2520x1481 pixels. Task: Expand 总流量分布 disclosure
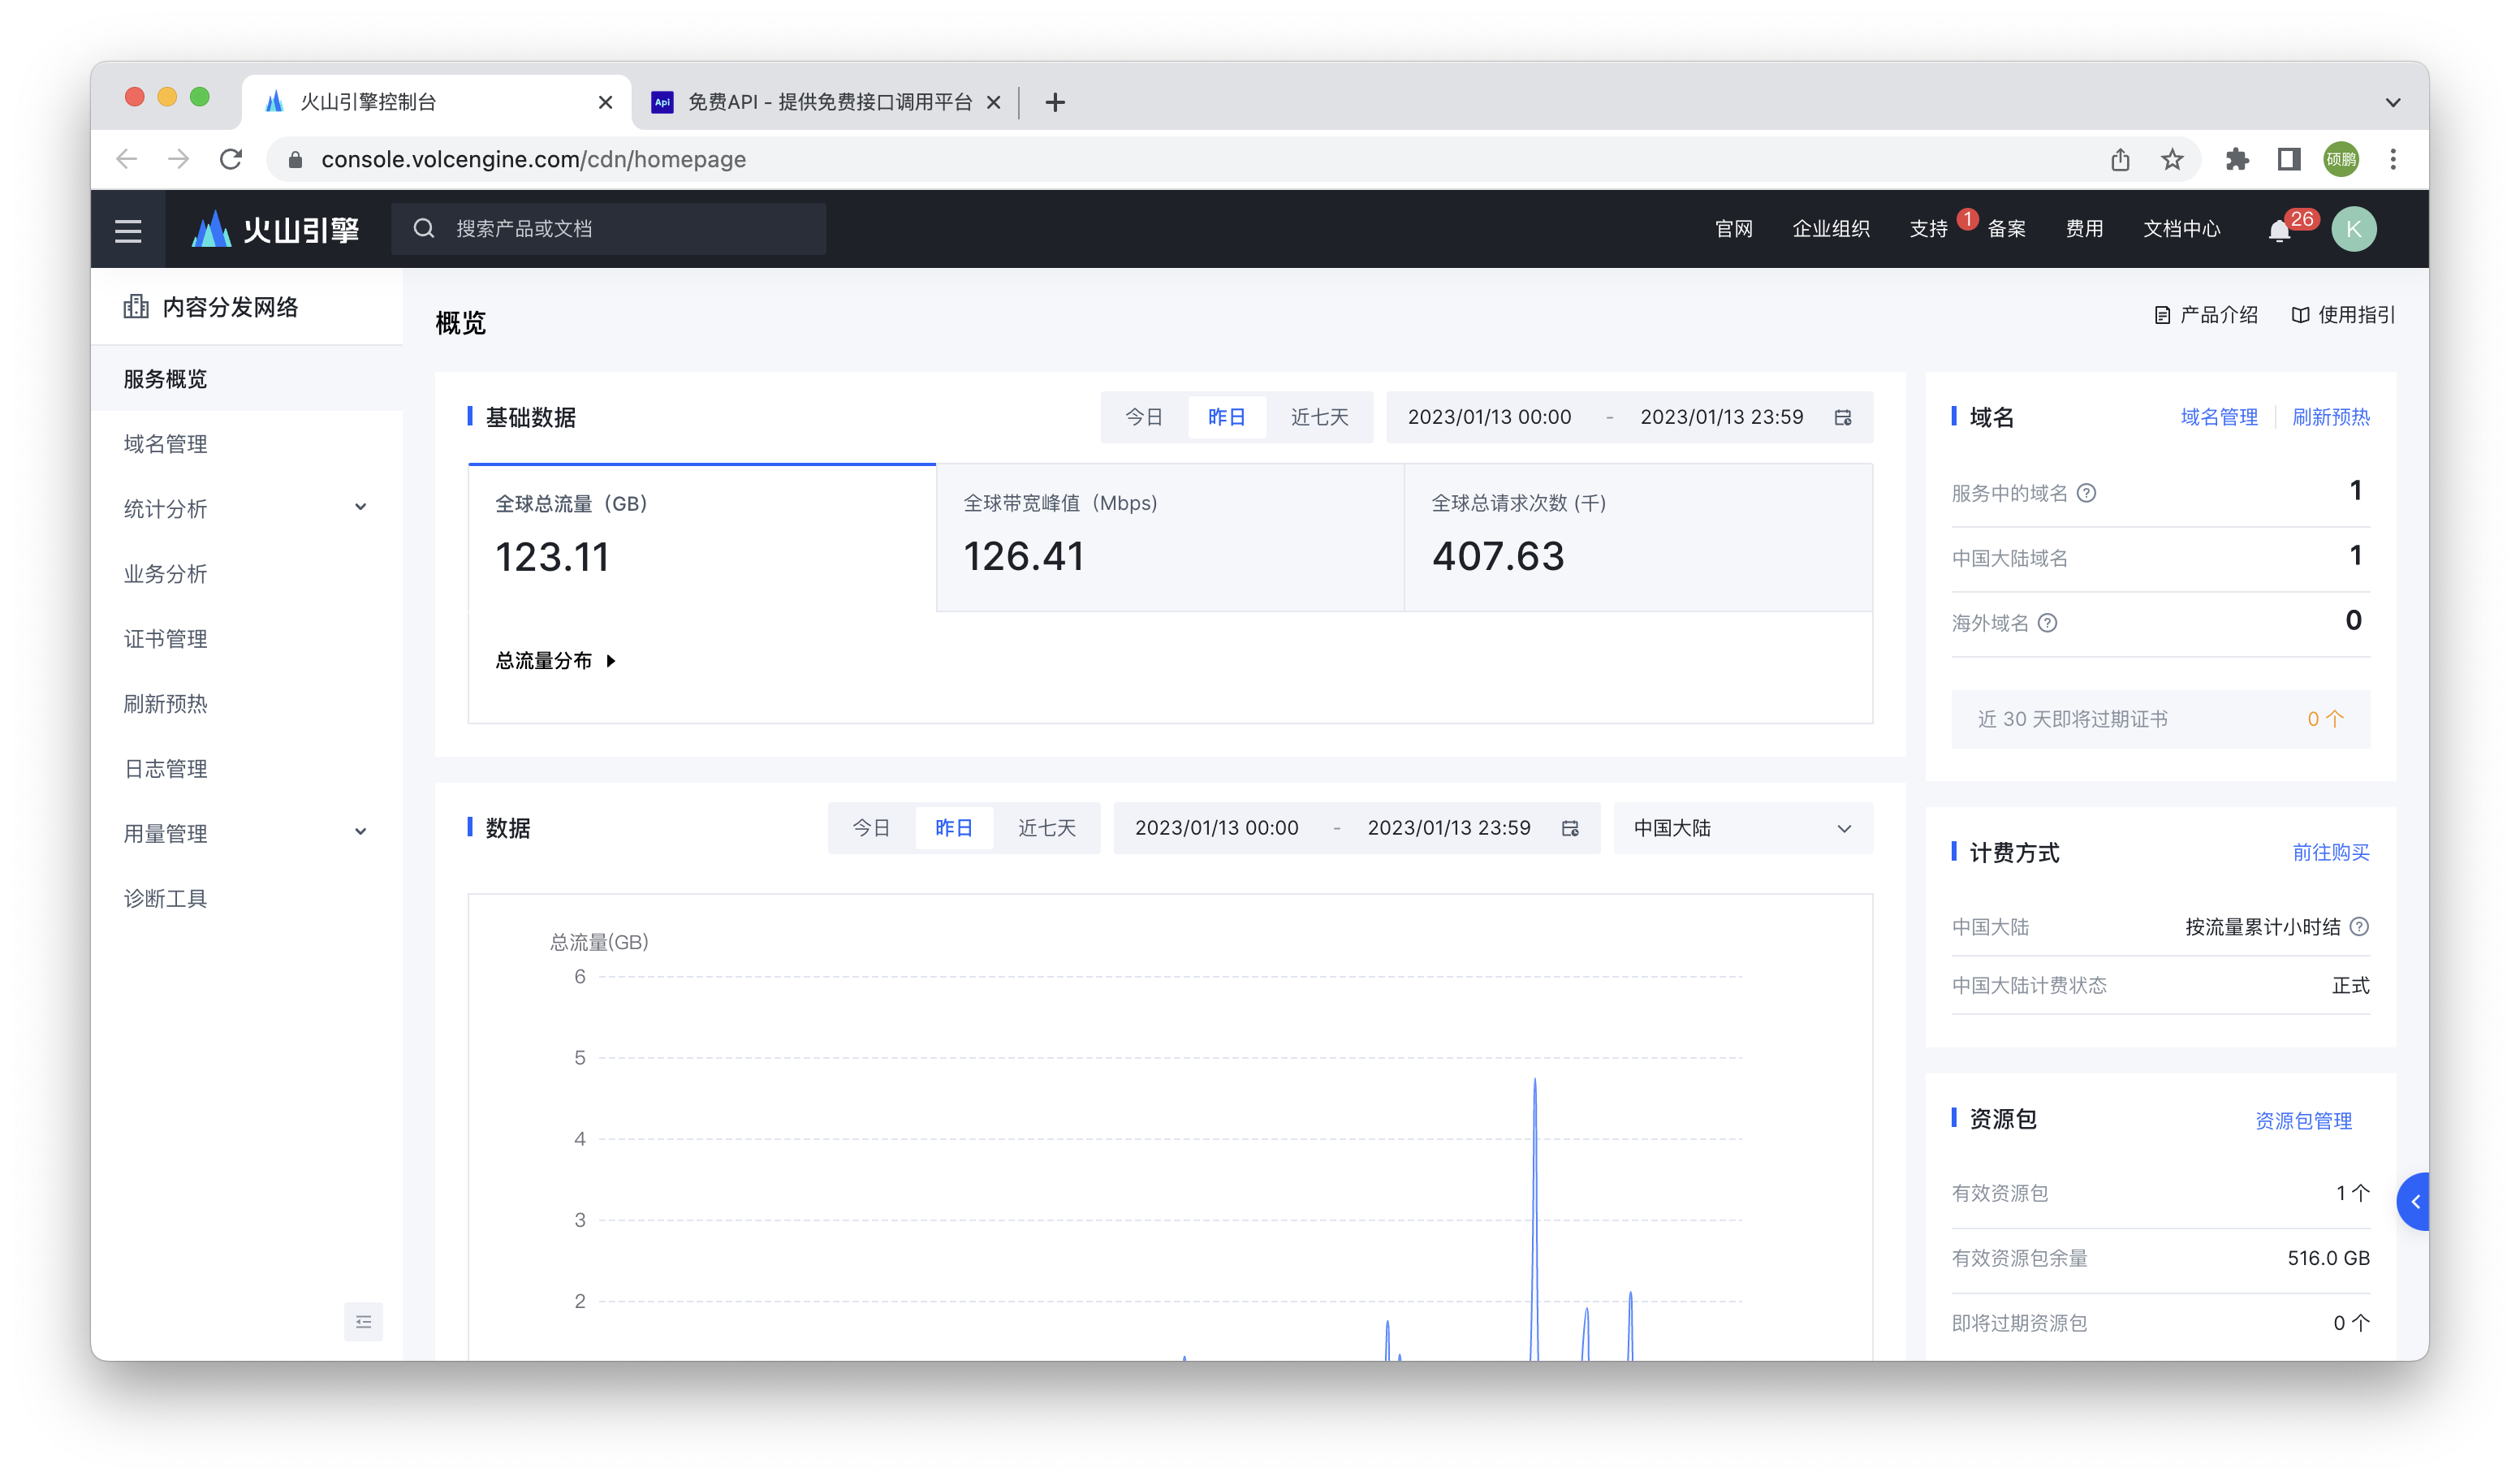tap(555, 661)
